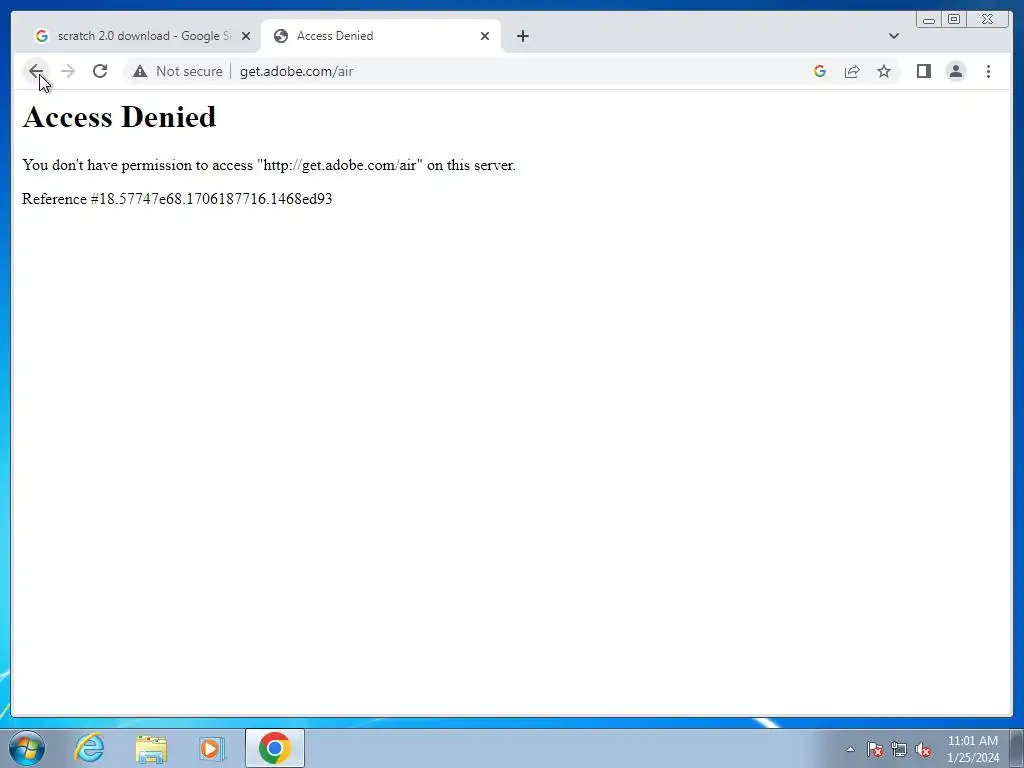Close the Access Denied tab
Image resolution: width=1024 pixels, height=768 pixels.
point(485,36)
